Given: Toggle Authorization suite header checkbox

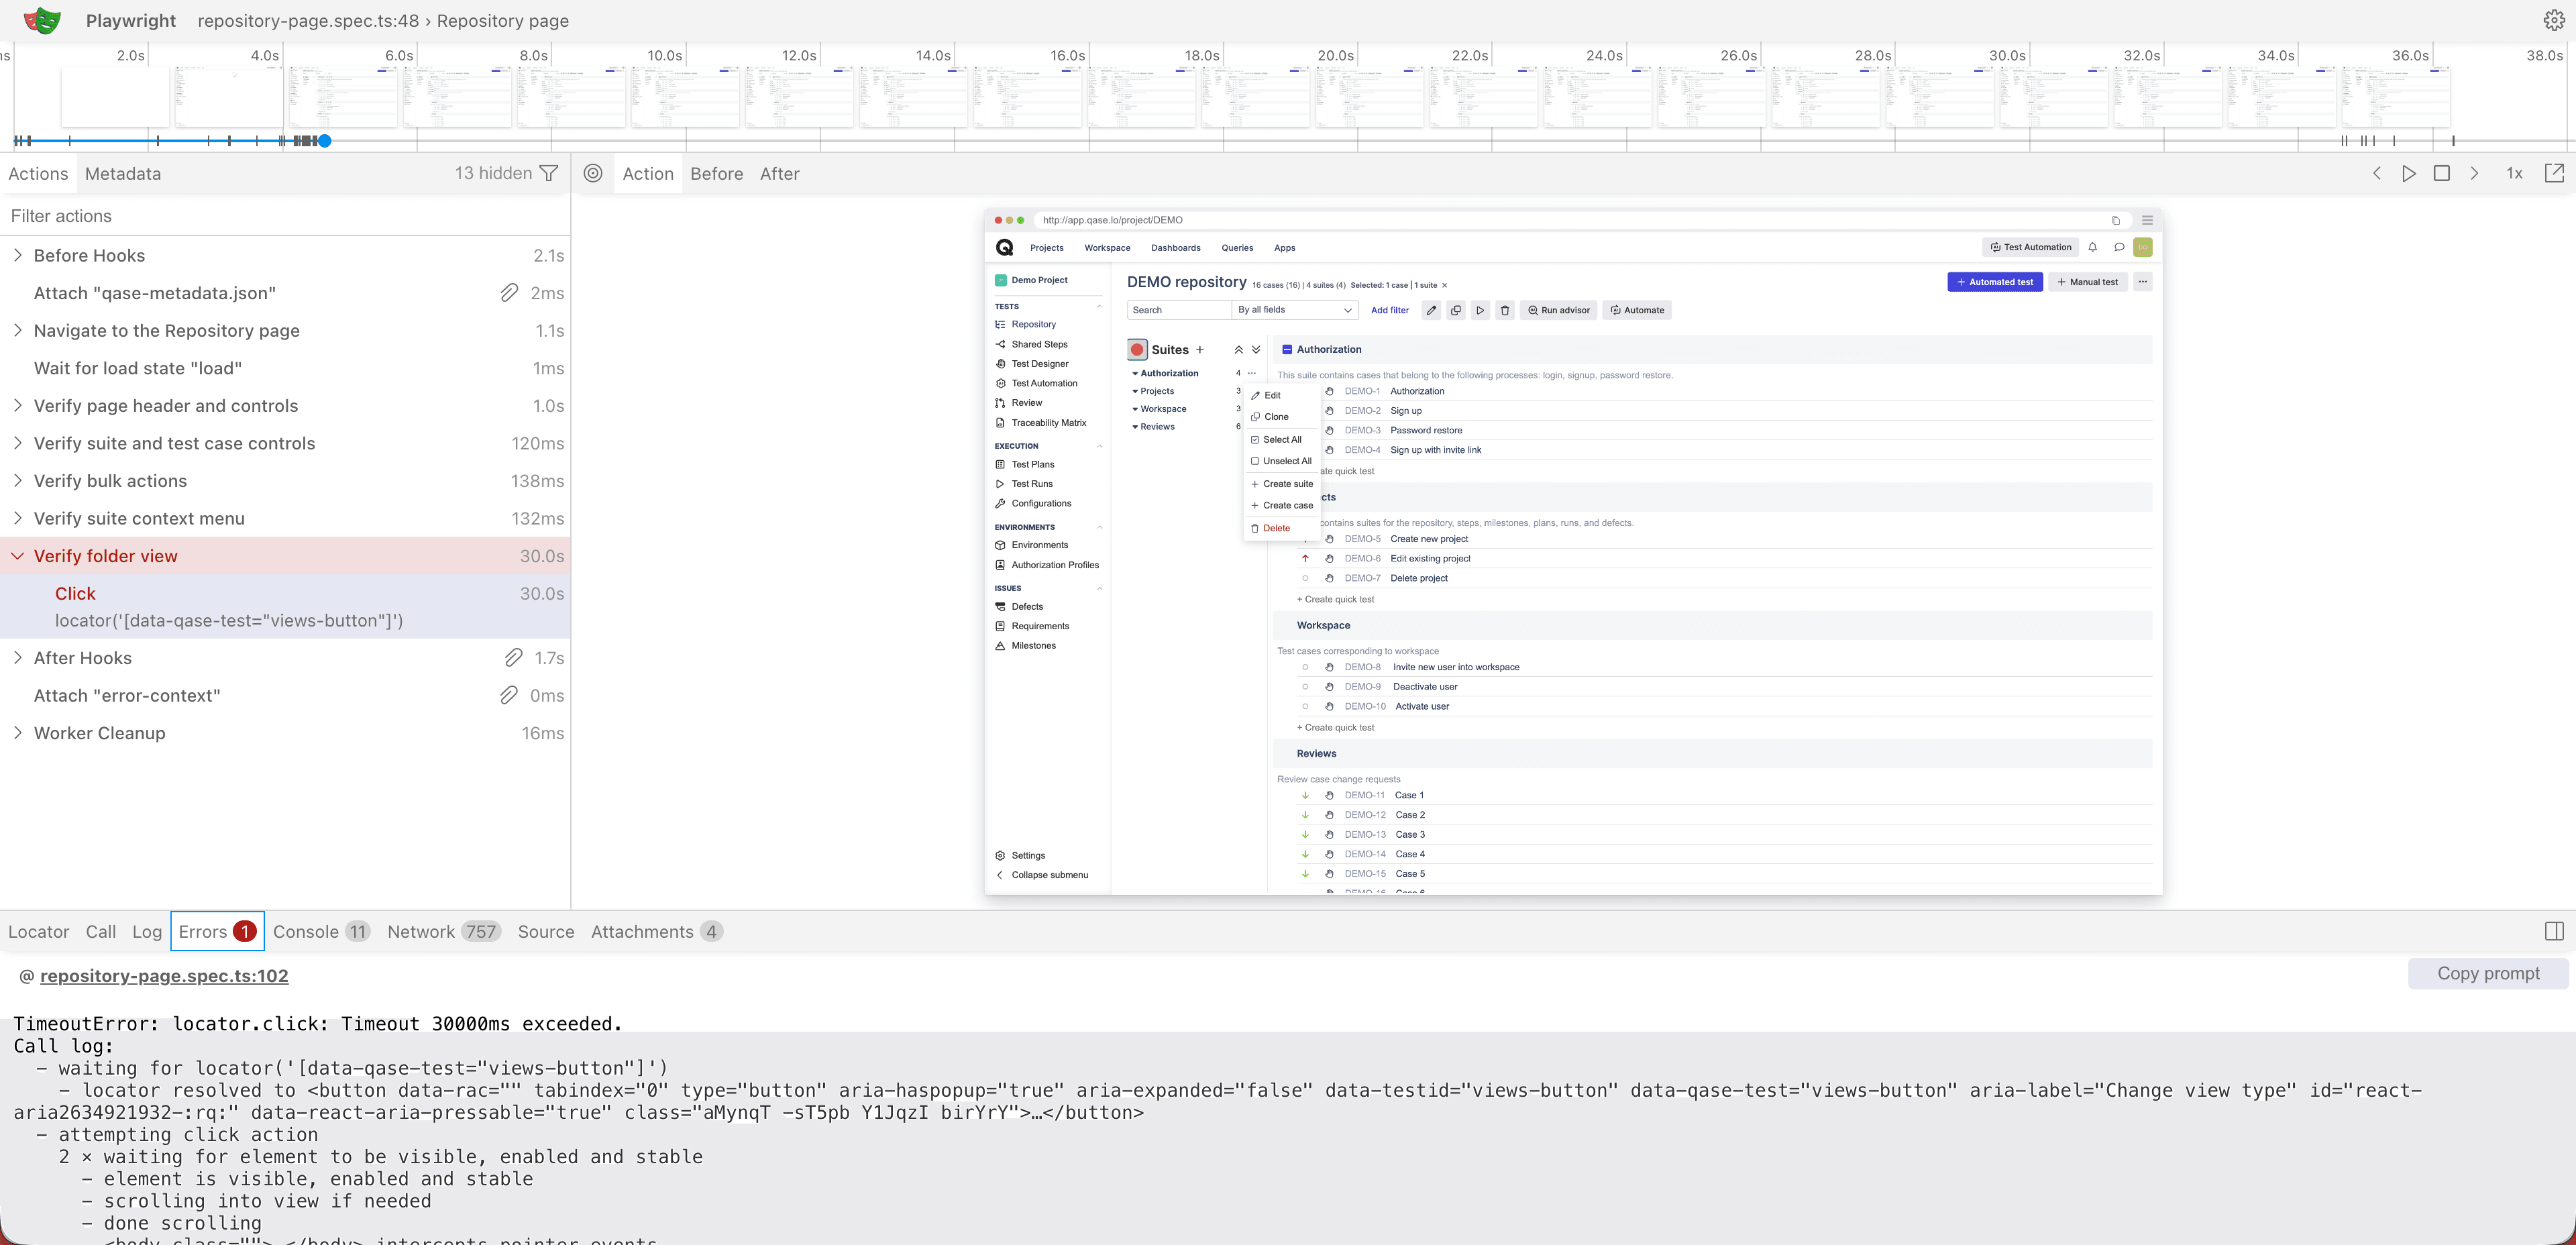Looking at the screenshot, I should pyautogui.click(x=1287, y=350).
